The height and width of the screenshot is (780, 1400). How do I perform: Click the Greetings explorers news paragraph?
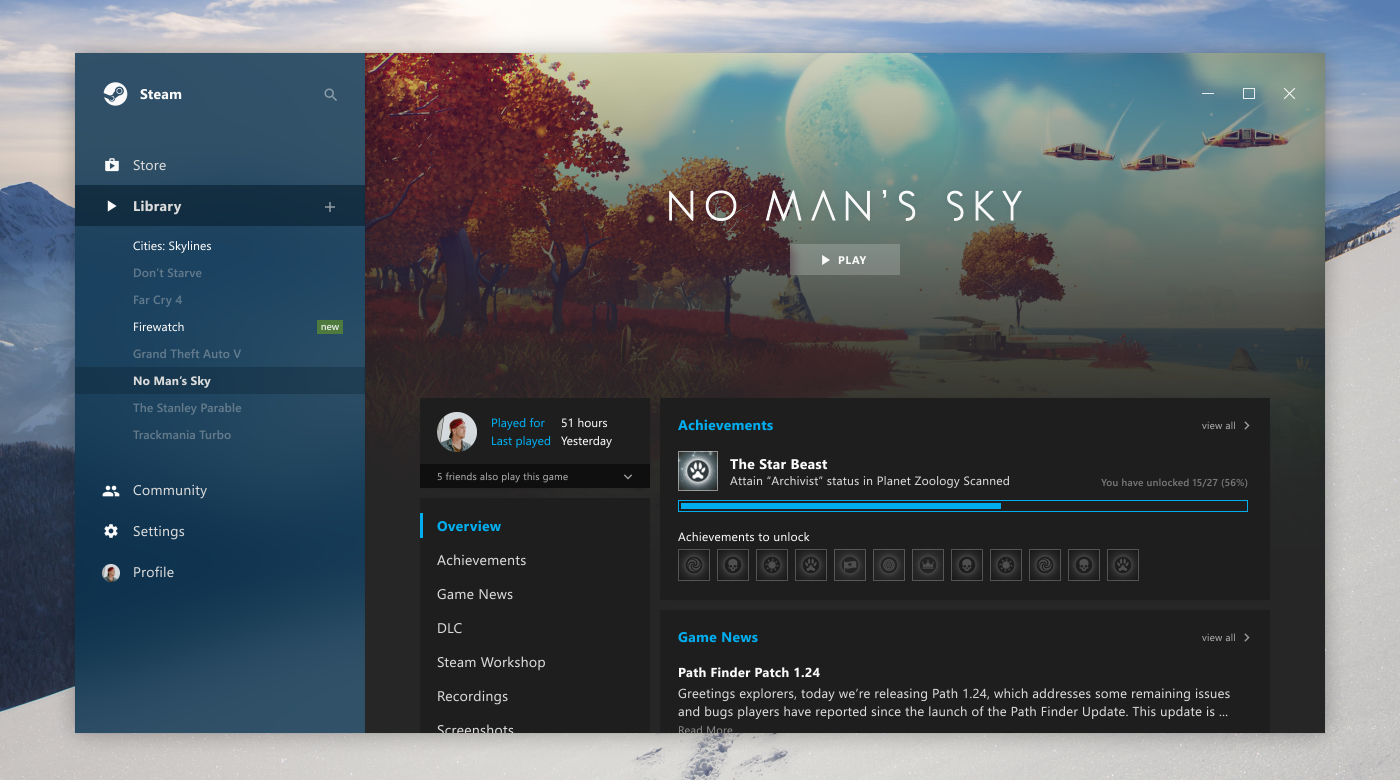[954, 703]
